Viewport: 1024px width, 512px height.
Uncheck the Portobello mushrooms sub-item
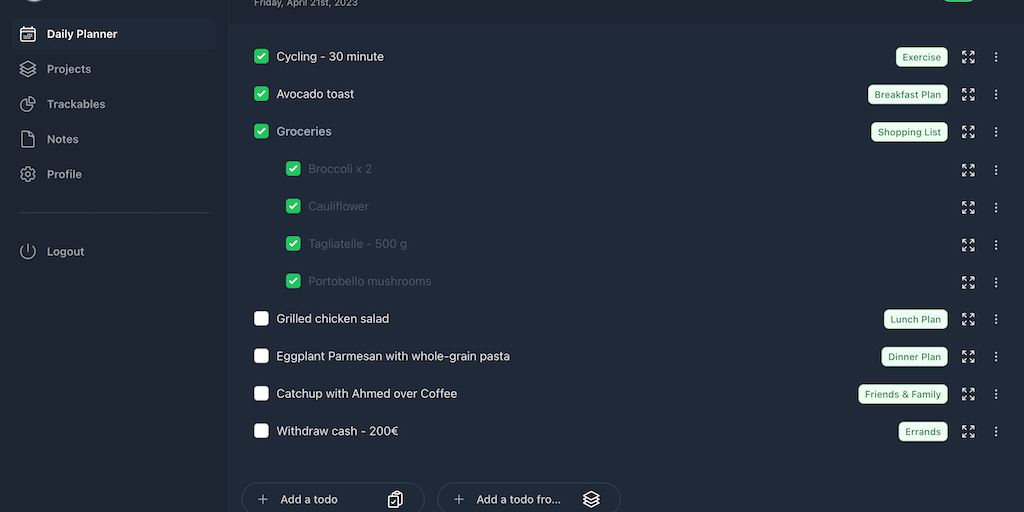[293, 281]
